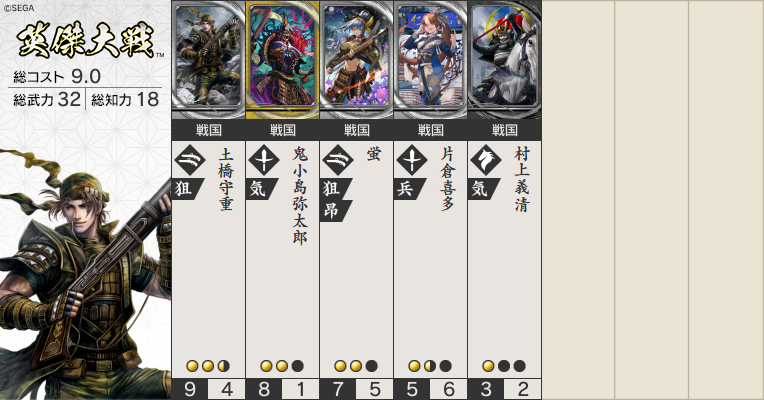Click the name text 片倉喜多
764x400 pixels.
[448, 179]
